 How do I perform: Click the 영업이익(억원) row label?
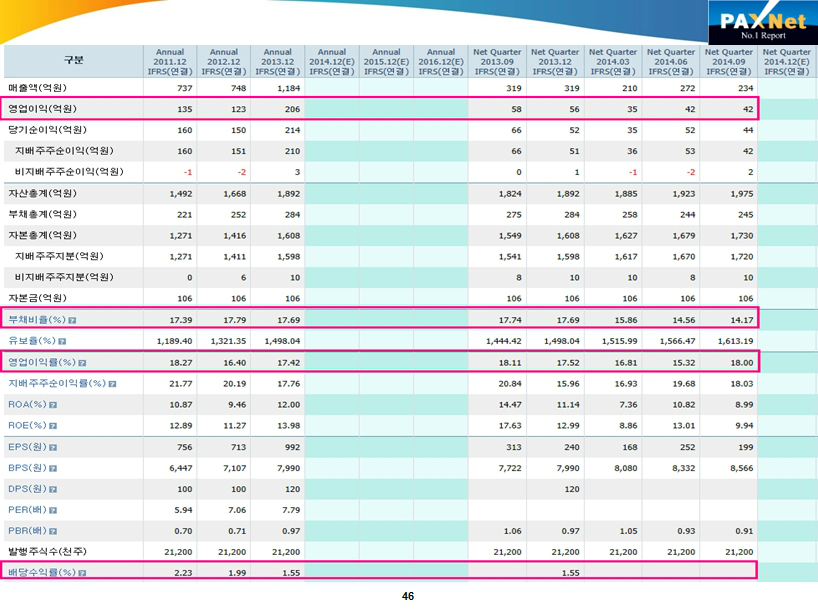click(42, 109)
